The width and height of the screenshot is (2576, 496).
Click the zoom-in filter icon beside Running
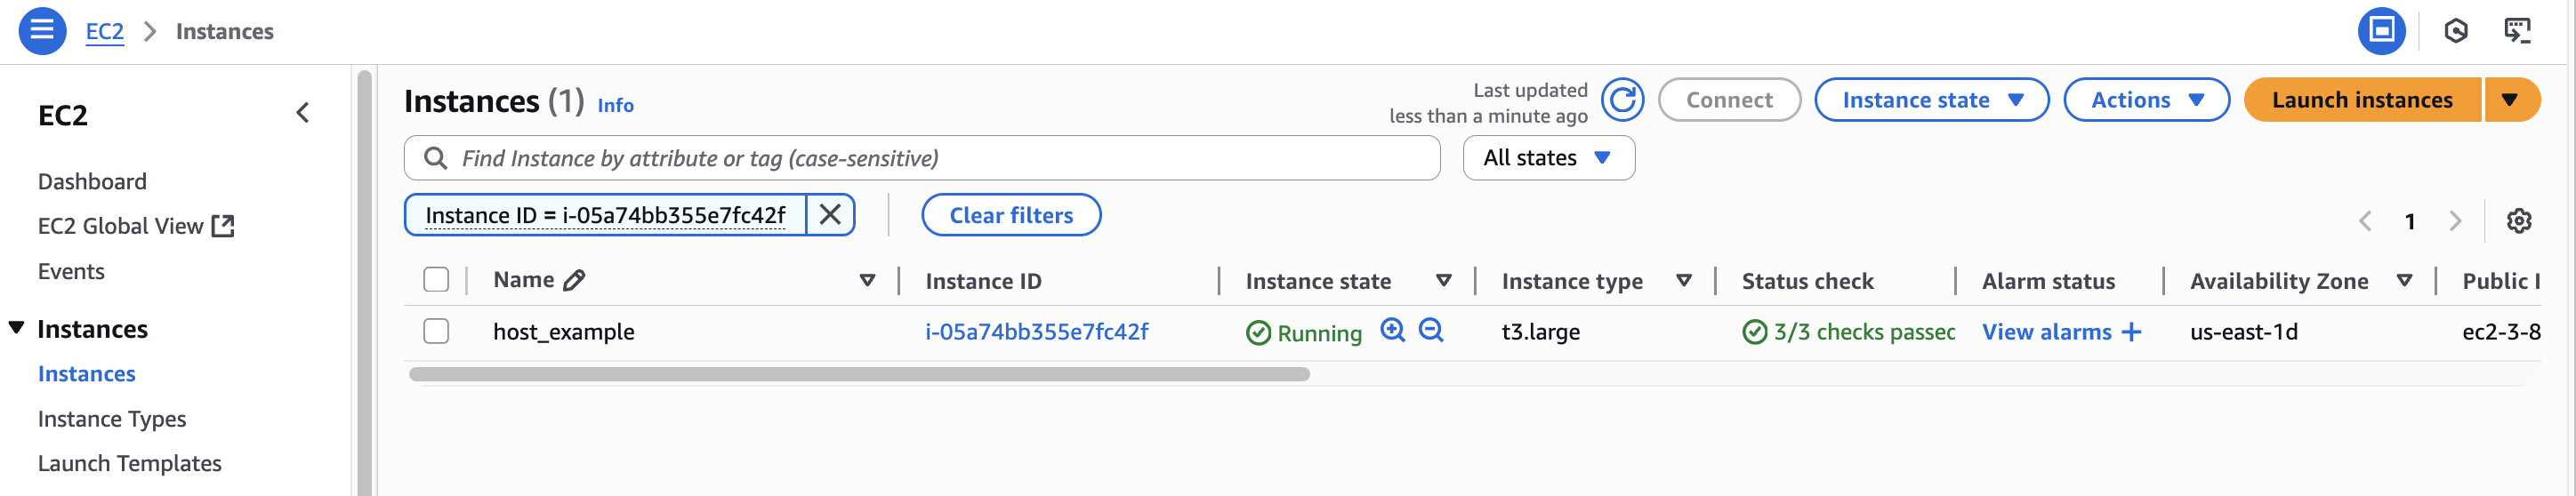(x=1392, y=330)
